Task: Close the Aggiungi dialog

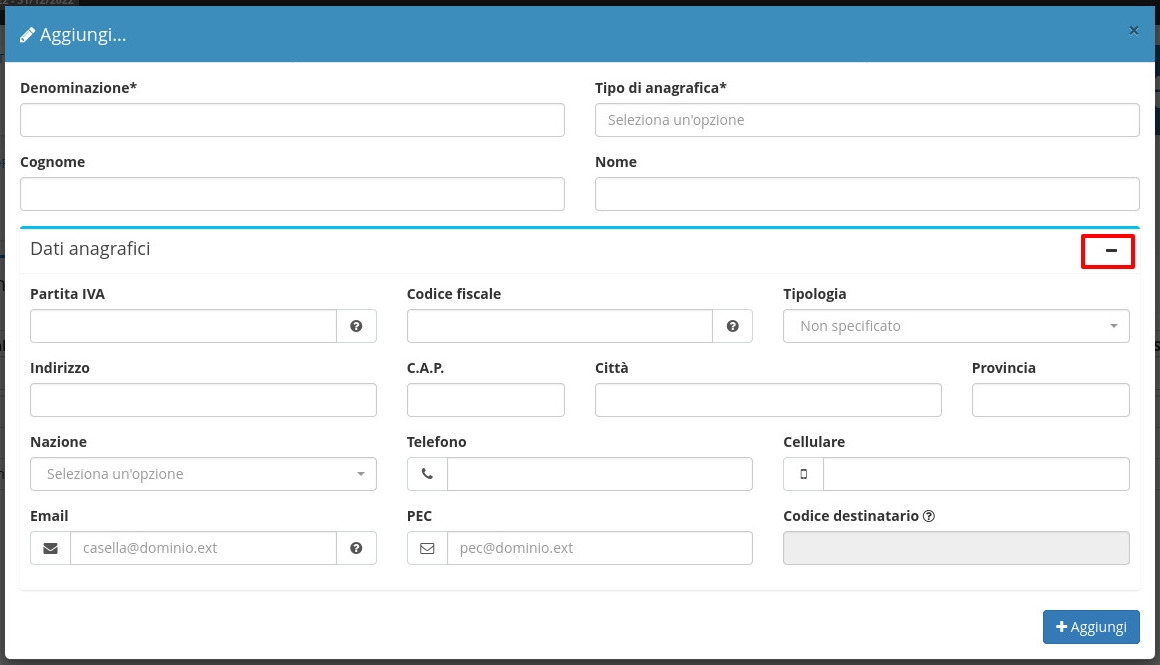Action: click(1133, 31)
